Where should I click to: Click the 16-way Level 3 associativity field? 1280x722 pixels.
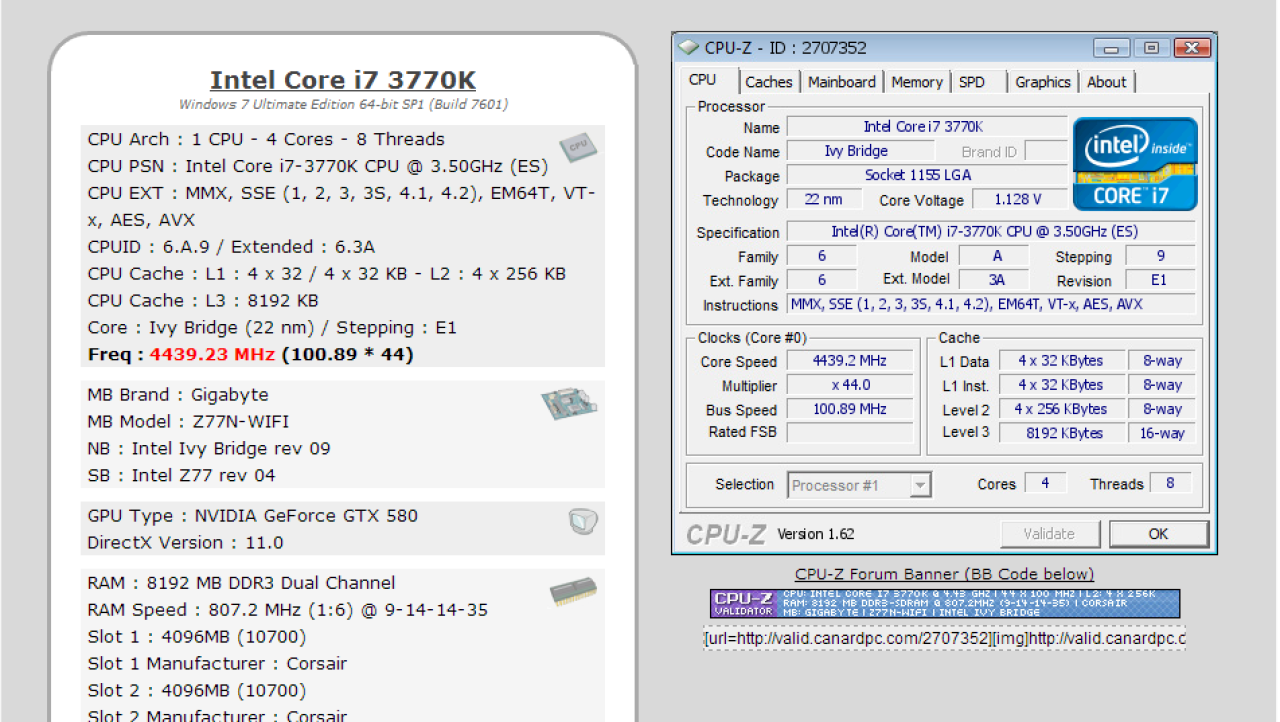tap(1162, 433)
